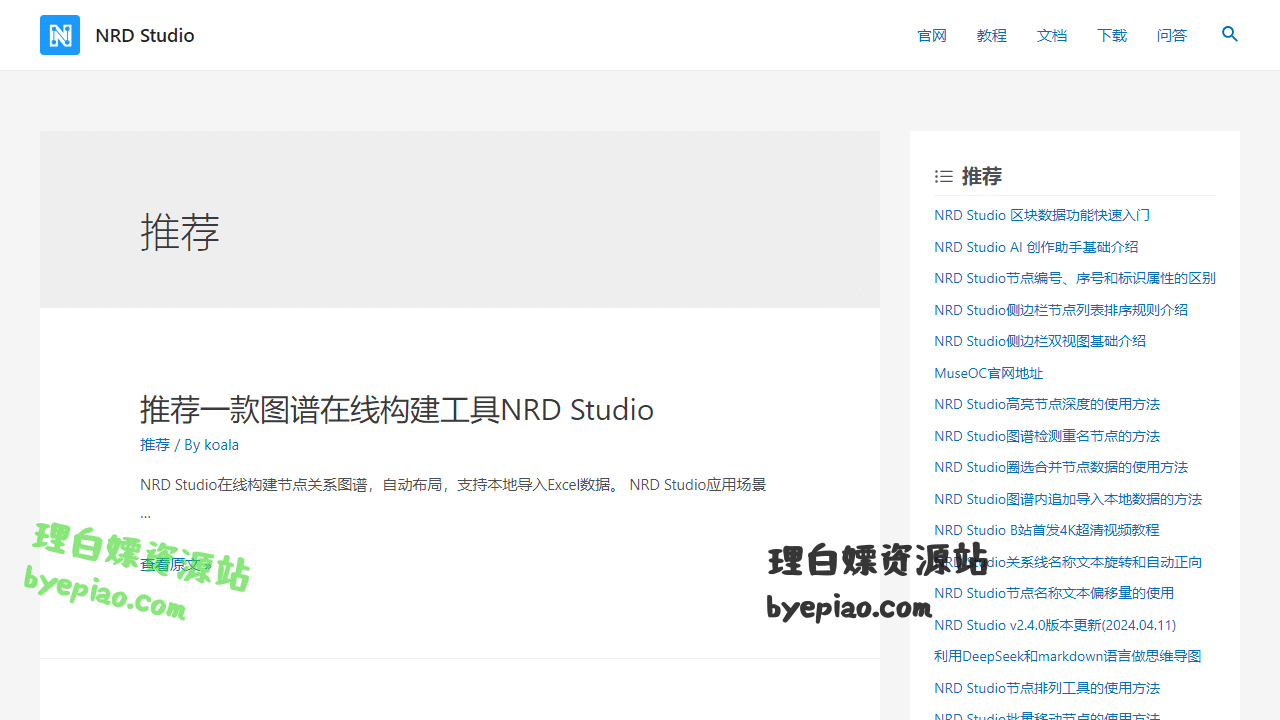Image resolution: width=1280 pixels, height=720 pixels.
Task: Open NRD Studio节点排列工具的使用方法 link
Action: [x=1047, y=688]
